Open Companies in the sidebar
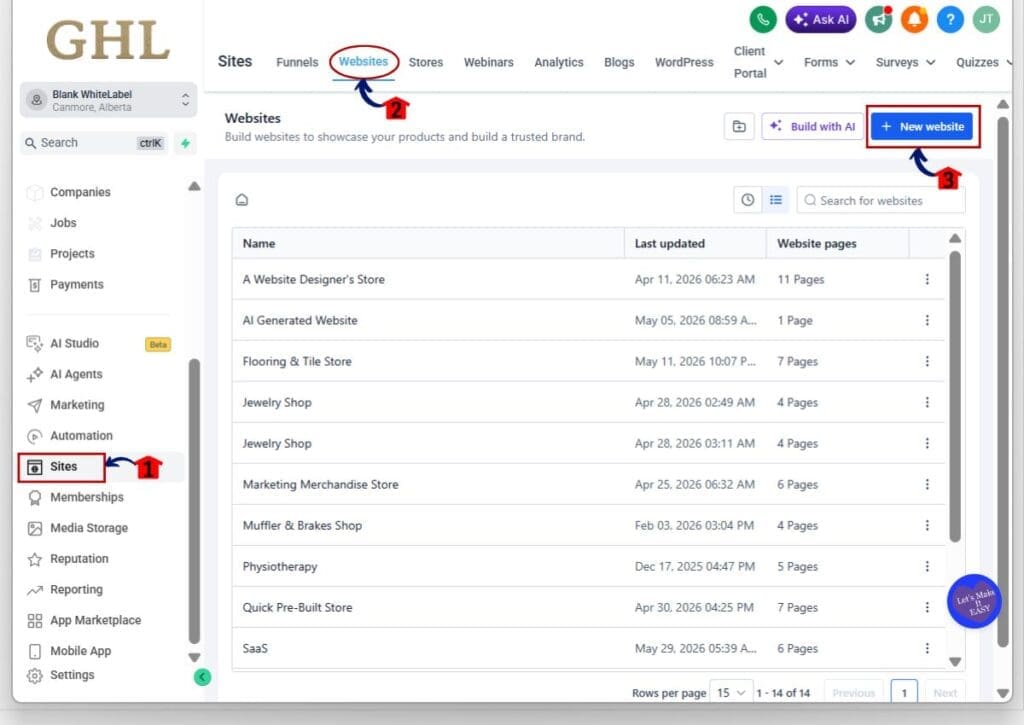The image size is (1024, 725). point(80,192)
